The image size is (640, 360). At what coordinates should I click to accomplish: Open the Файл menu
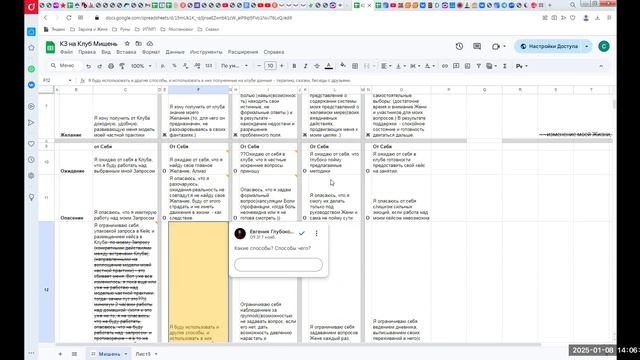pos(66,52)
